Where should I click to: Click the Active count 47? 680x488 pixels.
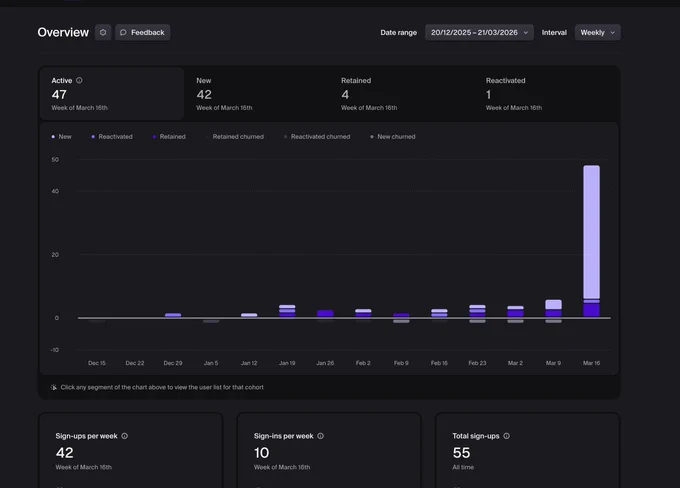click(x=59, y=95)
